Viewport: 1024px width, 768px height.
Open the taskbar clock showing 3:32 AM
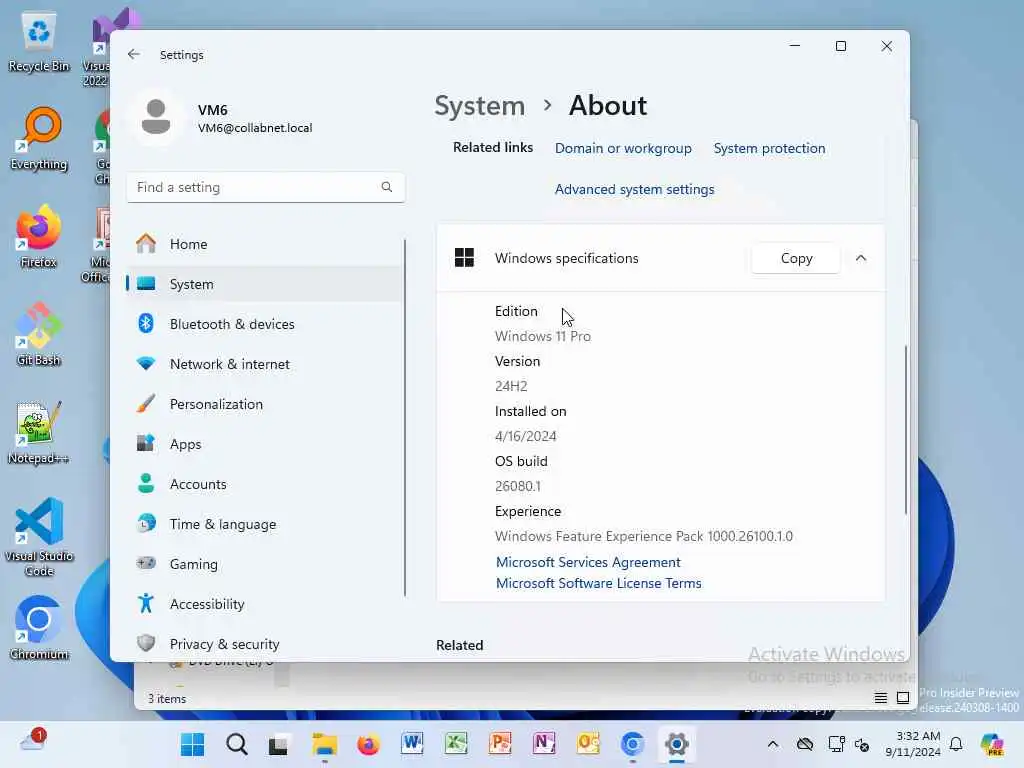(x=912, y=744)
